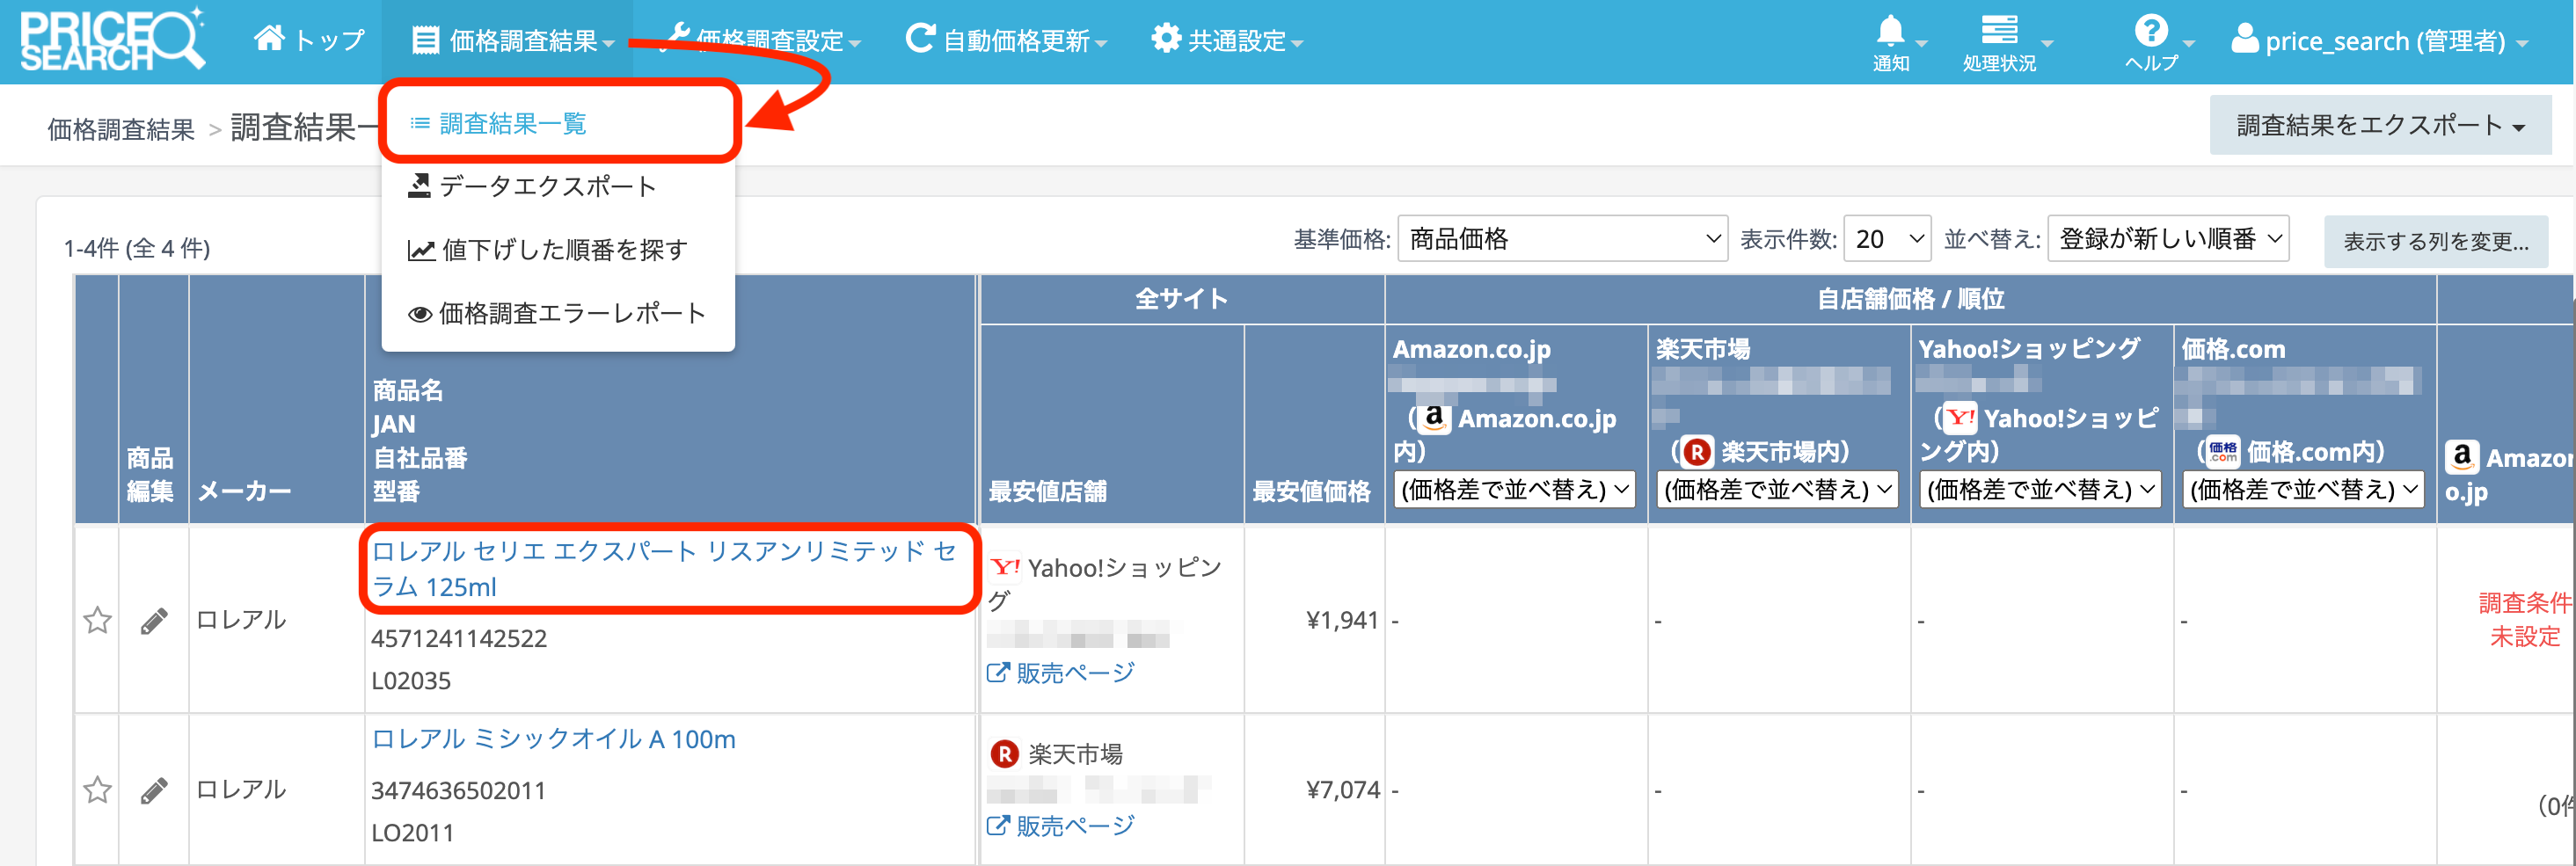
Task: Choose 値下げした順番を探す from menu
Action: [564, 250]
